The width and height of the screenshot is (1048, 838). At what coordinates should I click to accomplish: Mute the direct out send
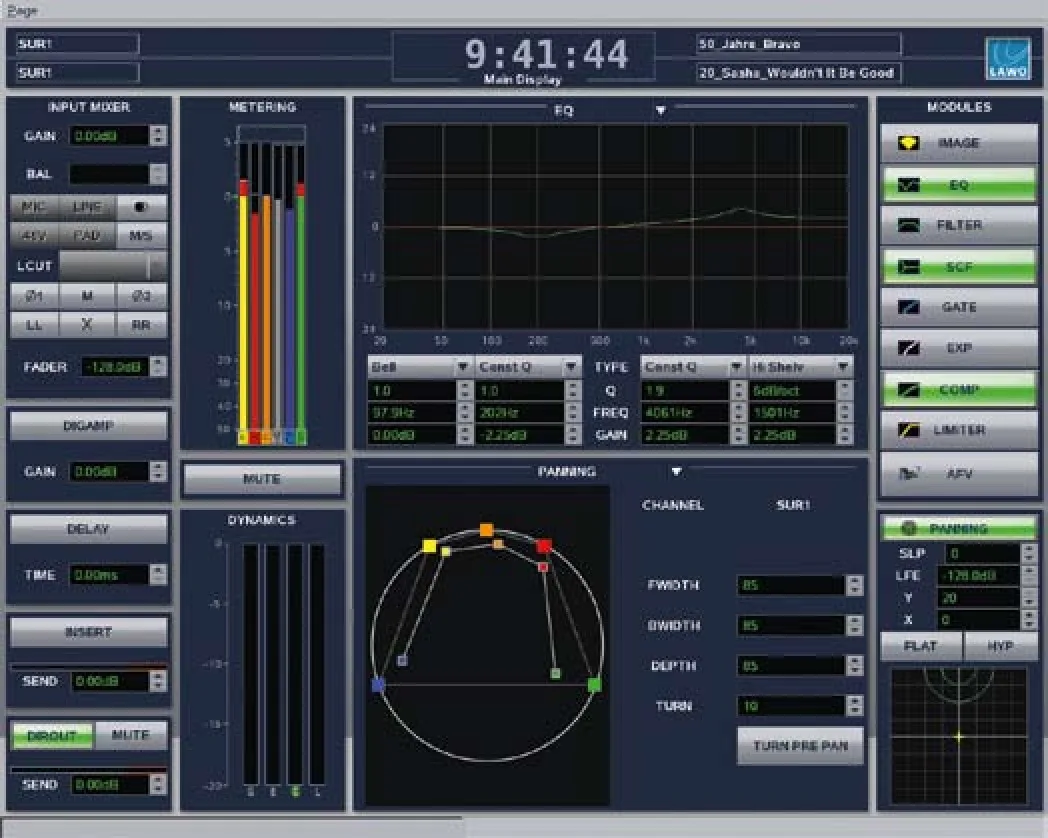[x=130, y=736]
